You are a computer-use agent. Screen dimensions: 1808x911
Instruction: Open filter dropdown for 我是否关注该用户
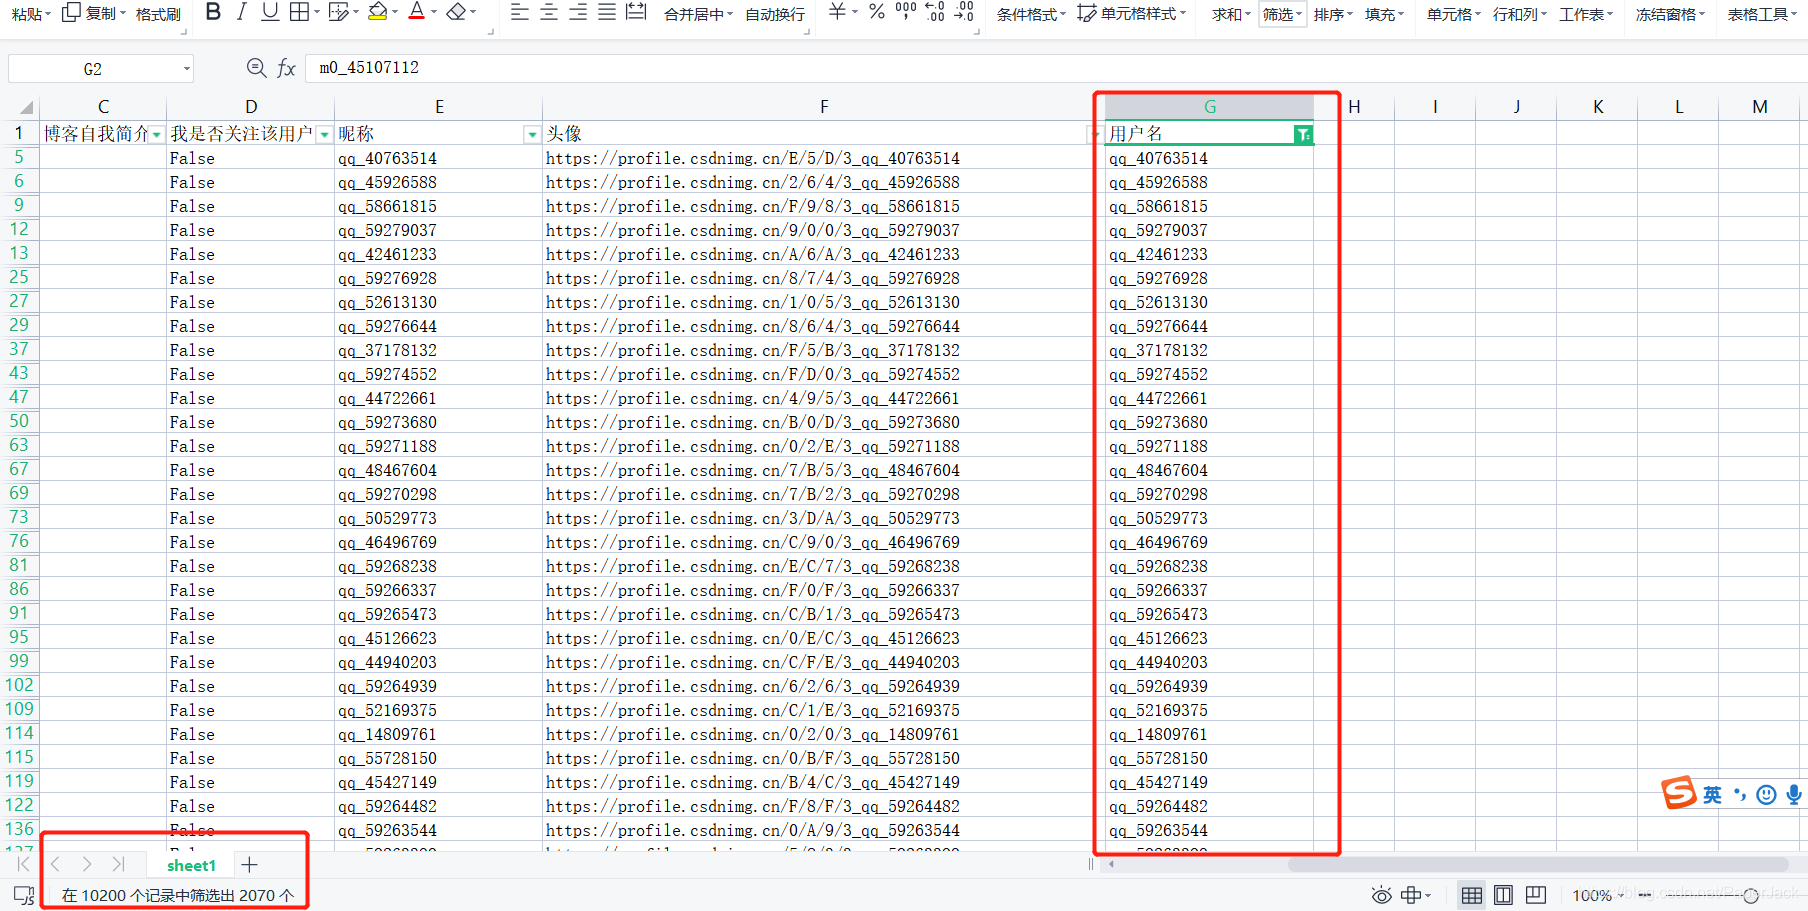click(325, 135)
